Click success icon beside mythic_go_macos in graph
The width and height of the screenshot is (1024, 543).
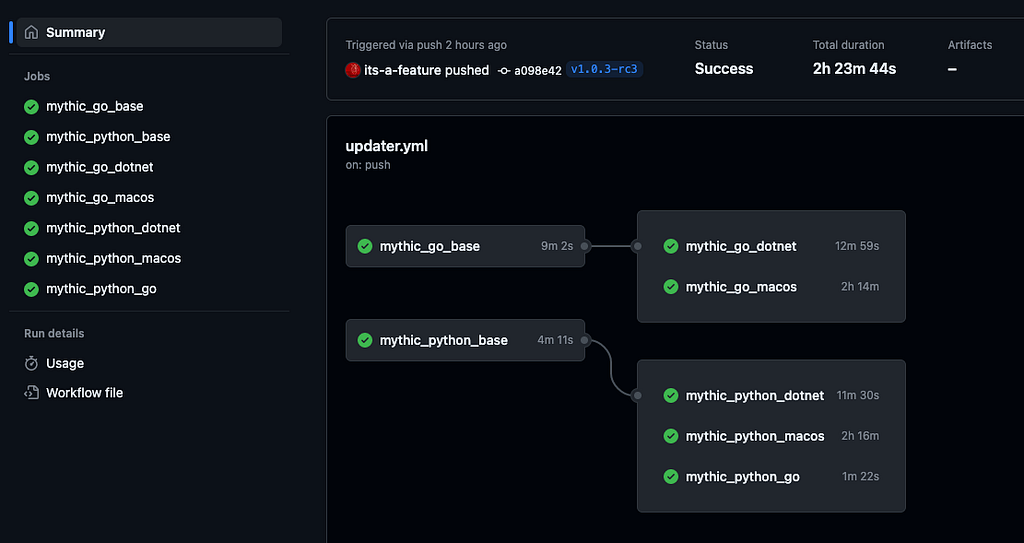(671, 287)
